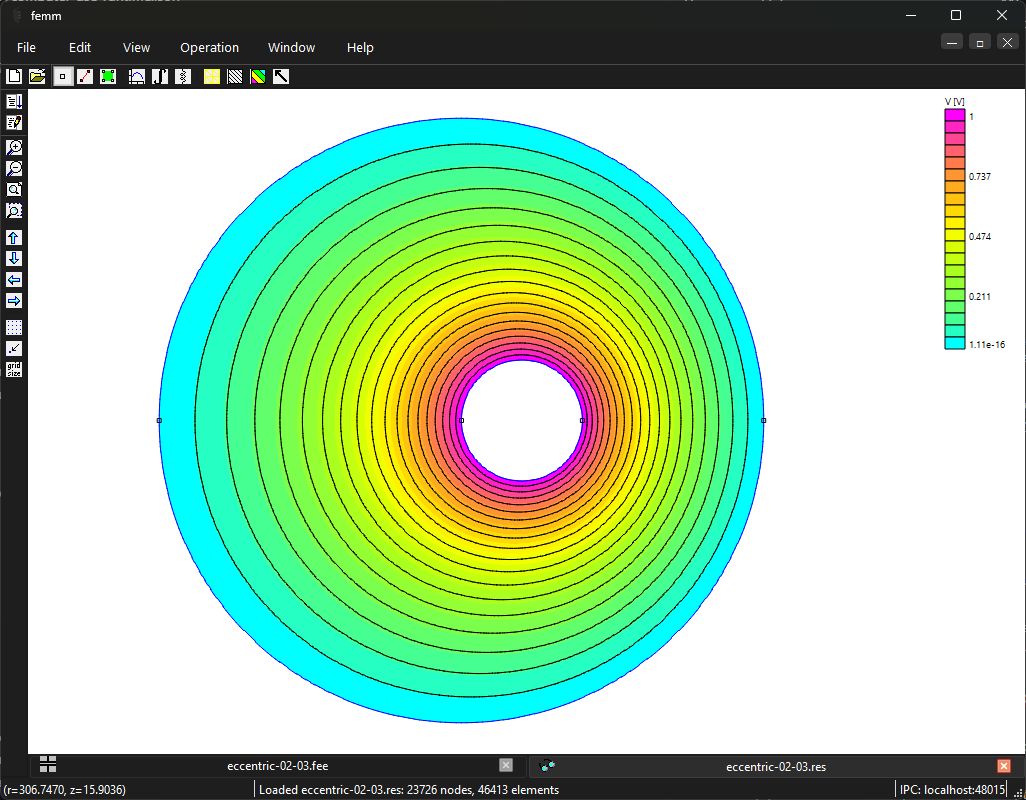The height and width of the screenshot is (800, 1026).
Task: Click the zoom to fit icon
Action: (x=14, y=189)
